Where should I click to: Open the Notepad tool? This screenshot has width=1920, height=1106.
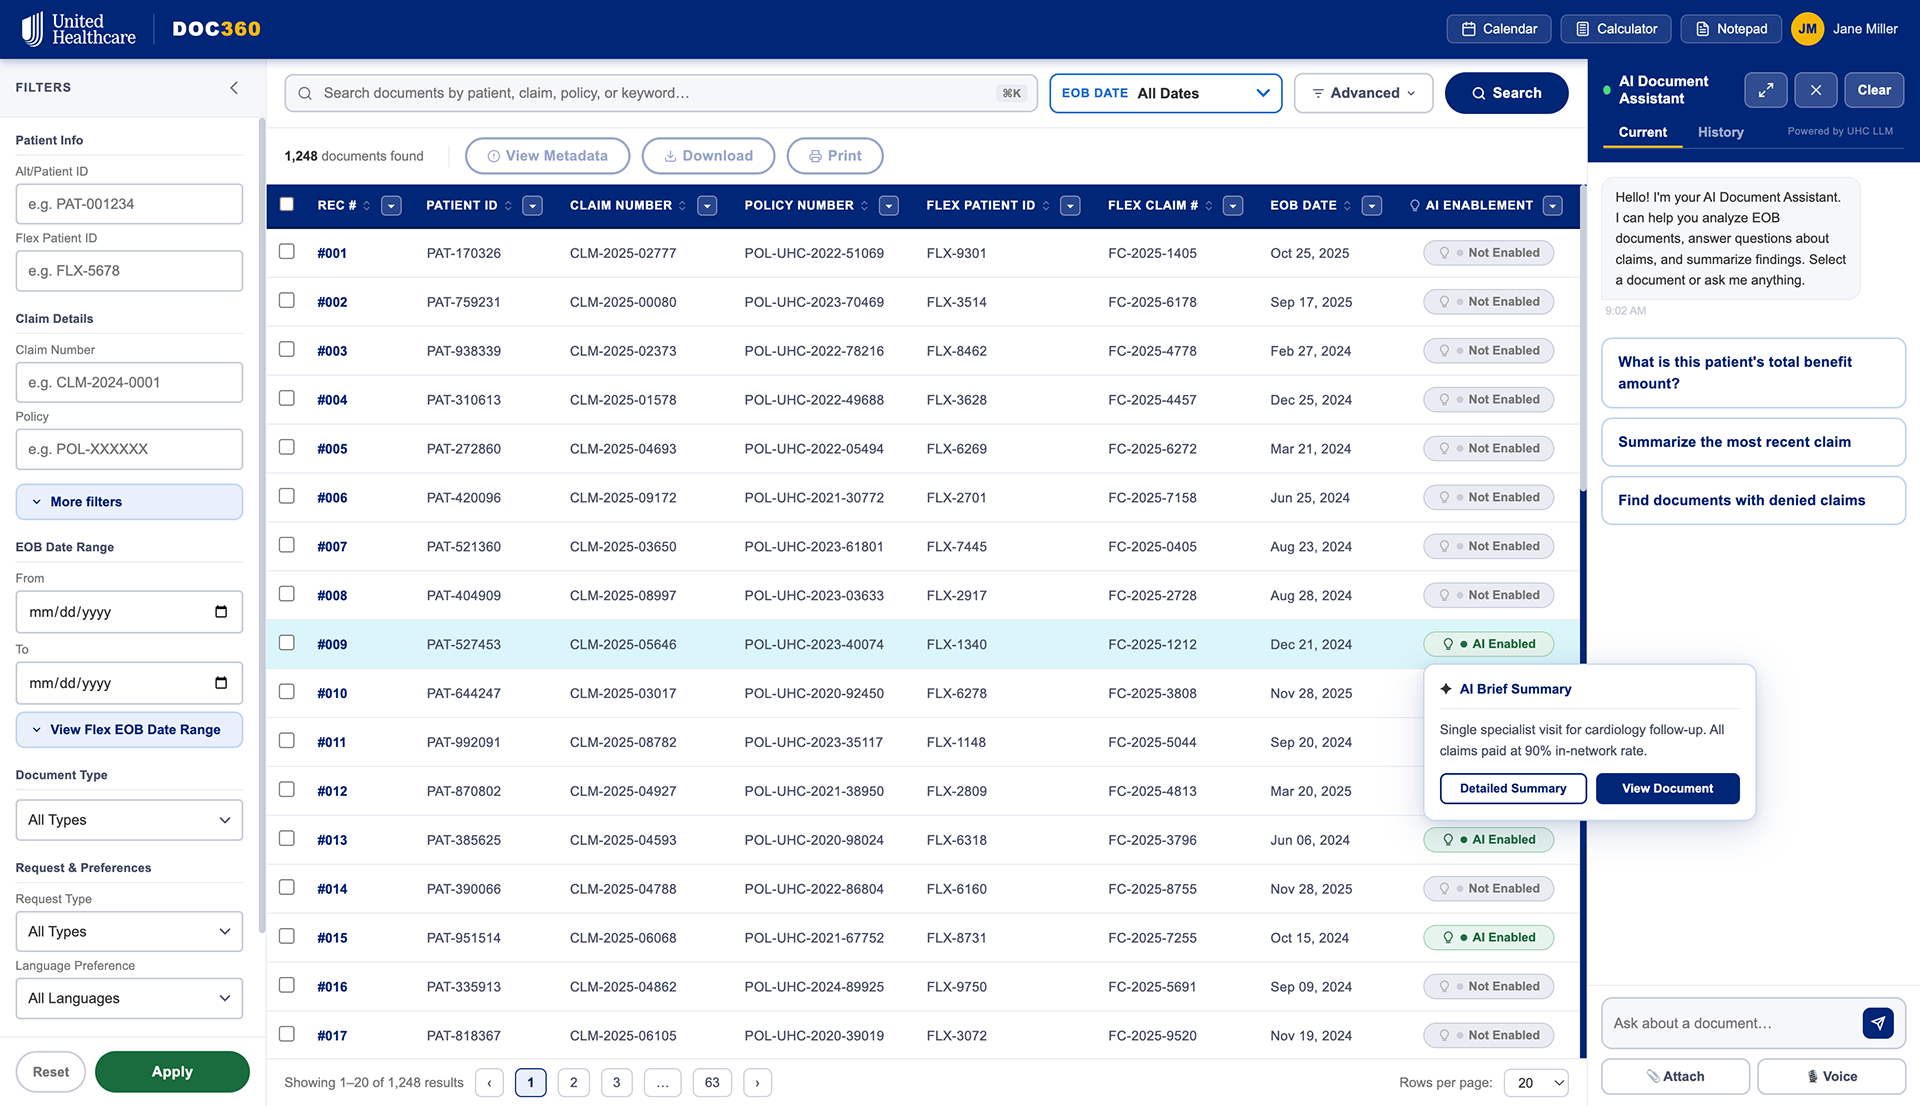[x=1731, y=29]
